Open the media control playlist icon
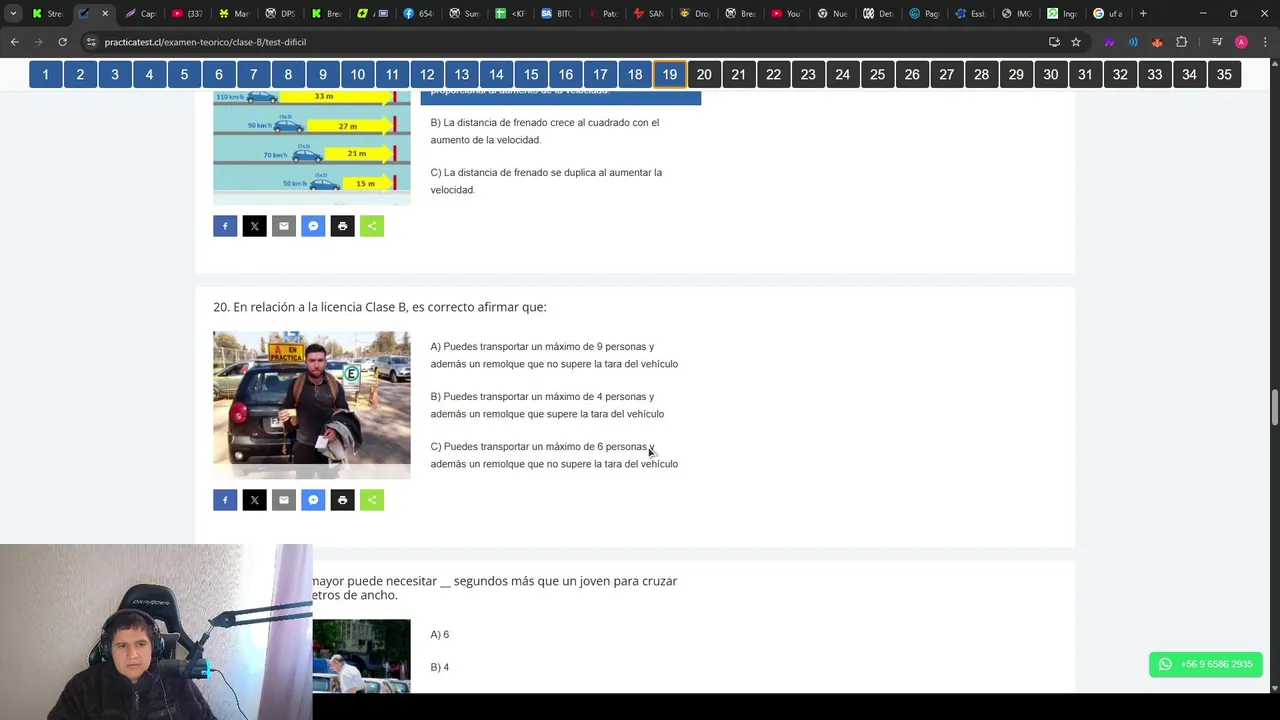Image resolution: width=1280 pixels, height=720 pixels. coord(1217,42)
